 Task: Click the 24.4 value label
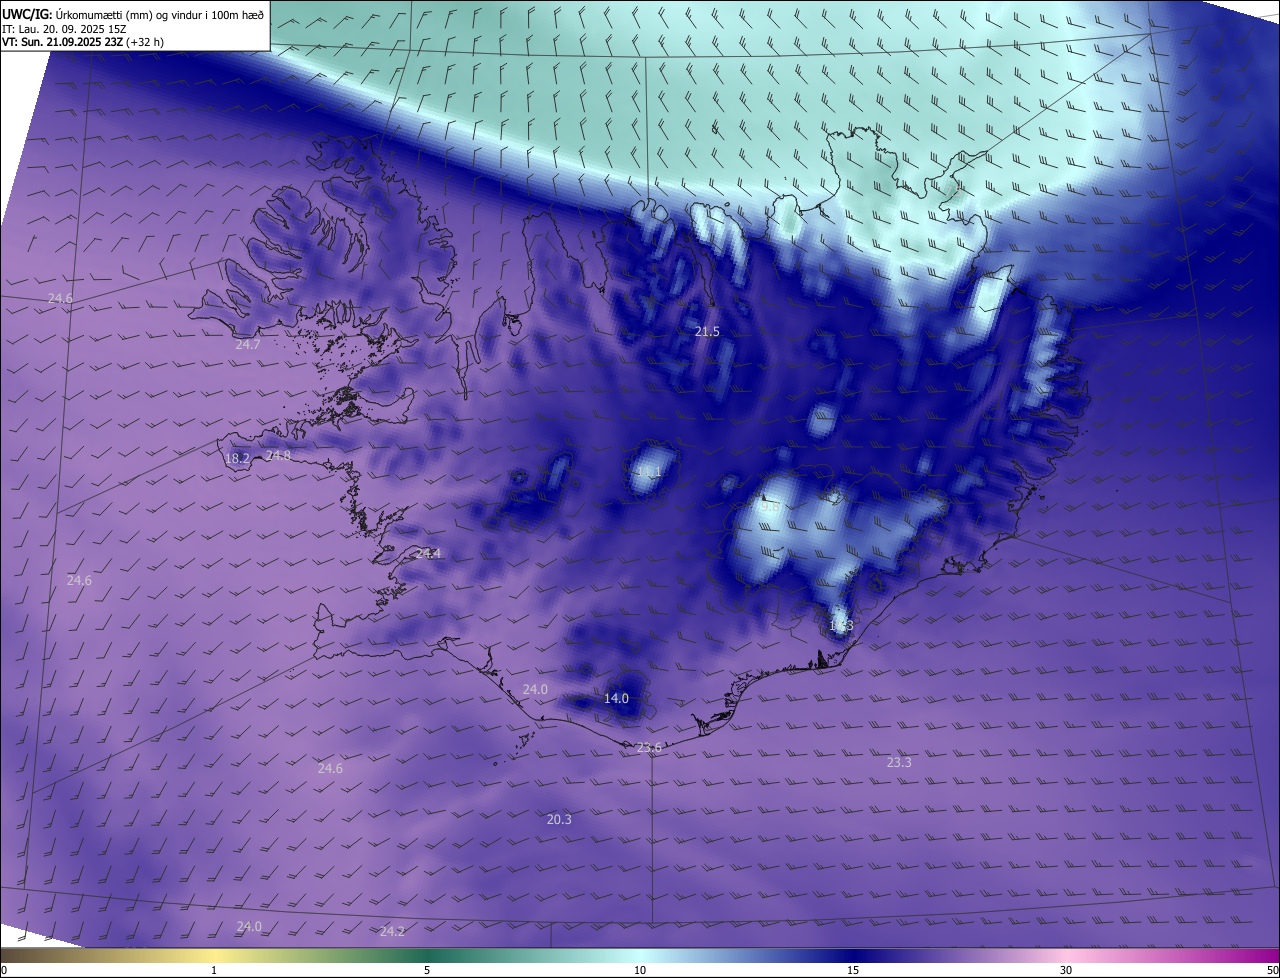[428, 553]
